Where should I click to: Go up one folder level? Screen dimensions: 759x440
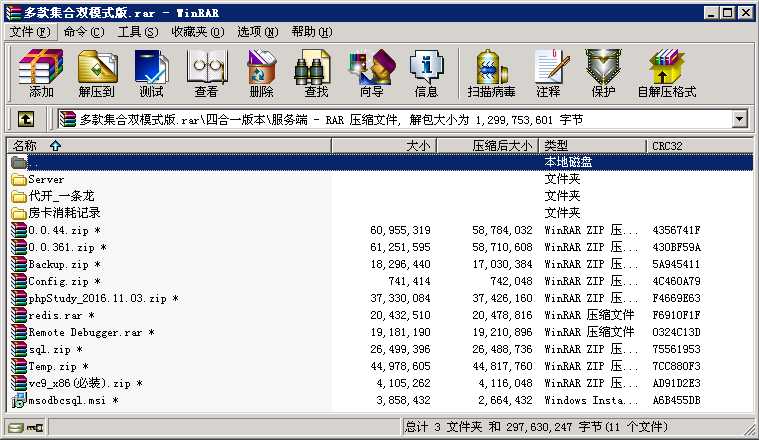[x=26, y=119]
